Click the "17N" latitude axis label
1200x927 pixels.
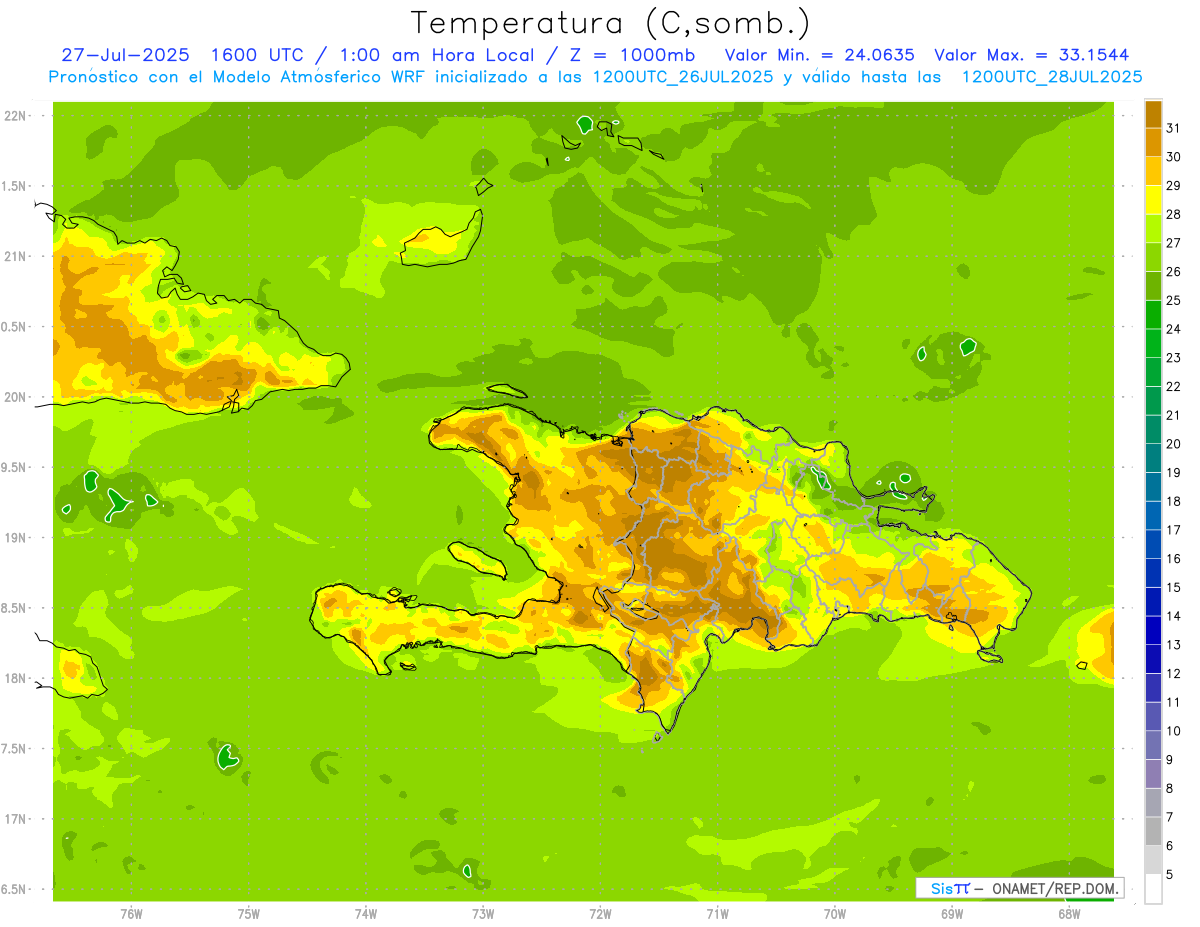pyautogui.click(x=17, y=819)
